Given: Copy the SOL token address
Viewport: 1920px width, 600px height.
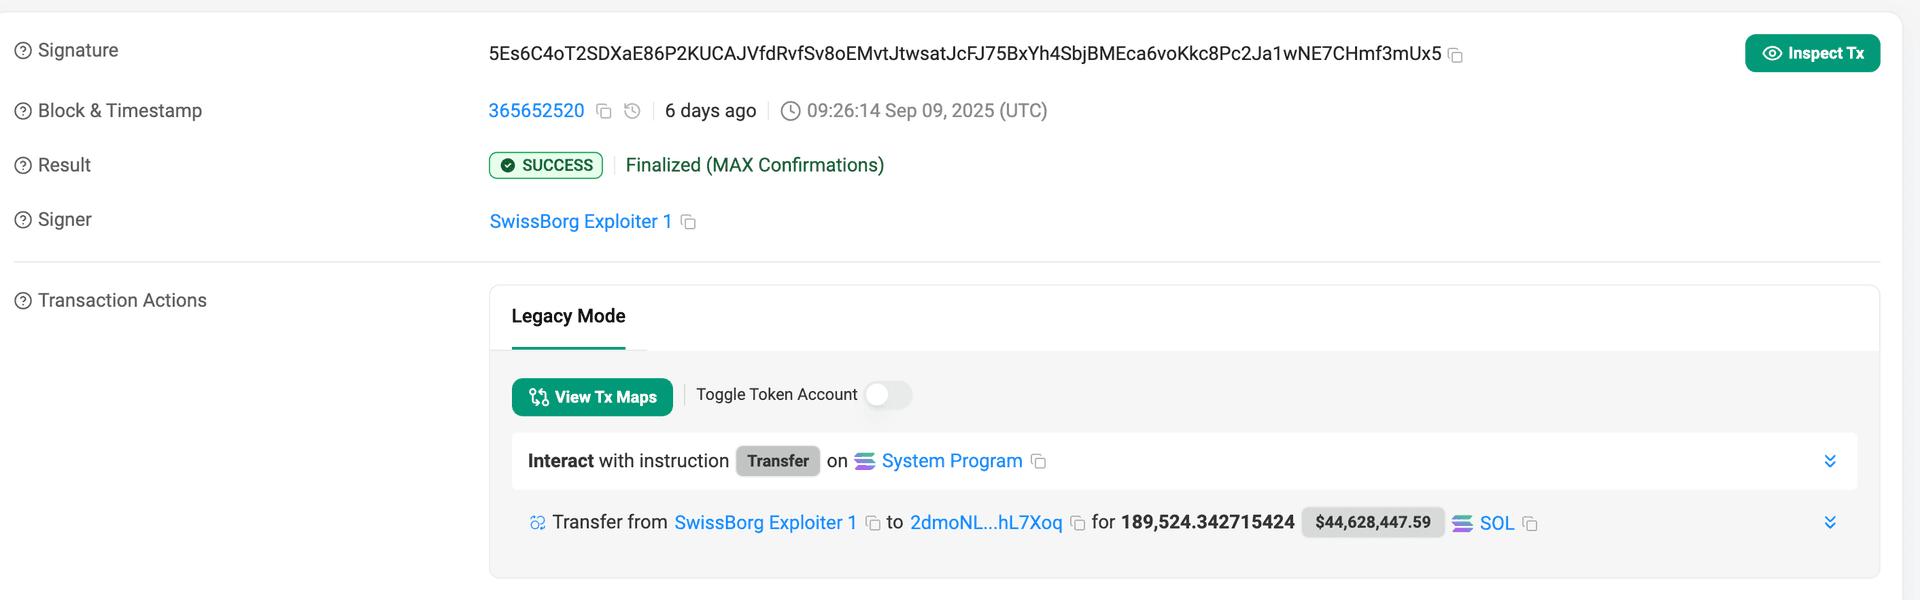Looking at the screenshot, I should (1530, 523).
